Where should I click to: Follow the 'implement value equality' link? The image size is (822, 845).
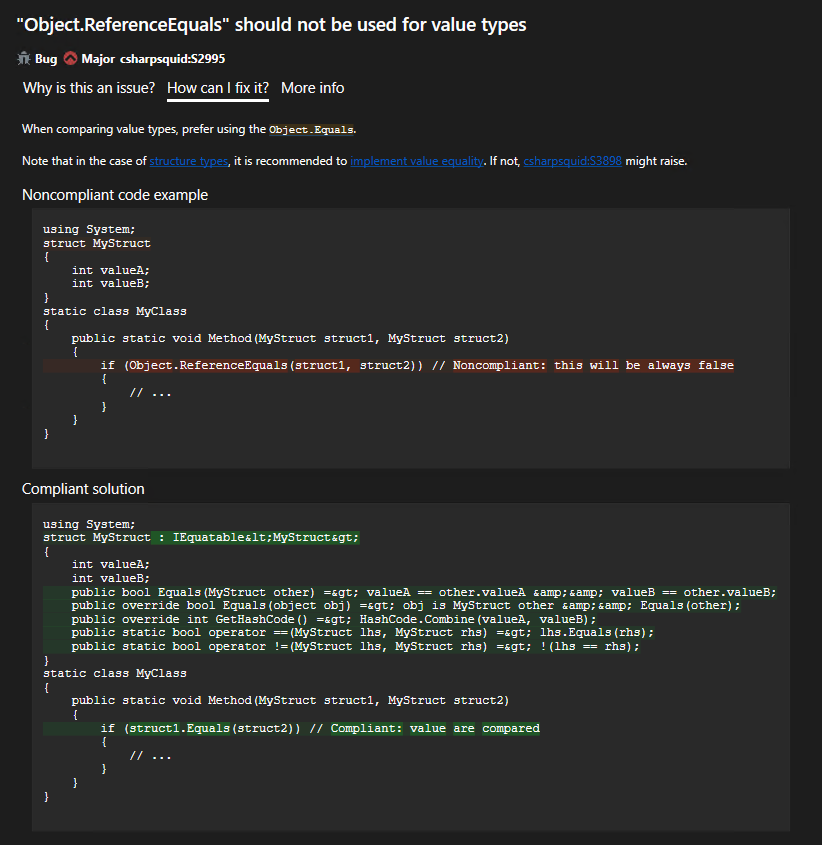(417, 161)
